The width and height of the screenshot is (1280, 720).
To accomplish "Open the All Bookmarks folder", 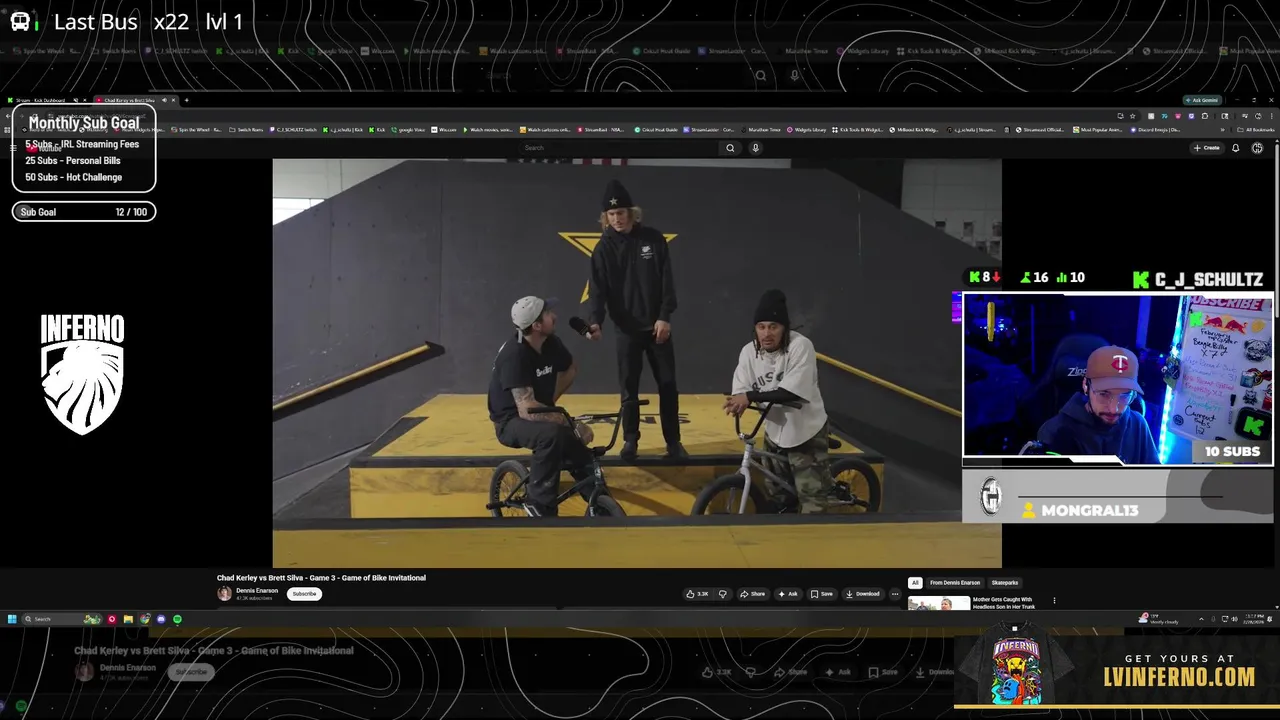I will coord(1257,130).
